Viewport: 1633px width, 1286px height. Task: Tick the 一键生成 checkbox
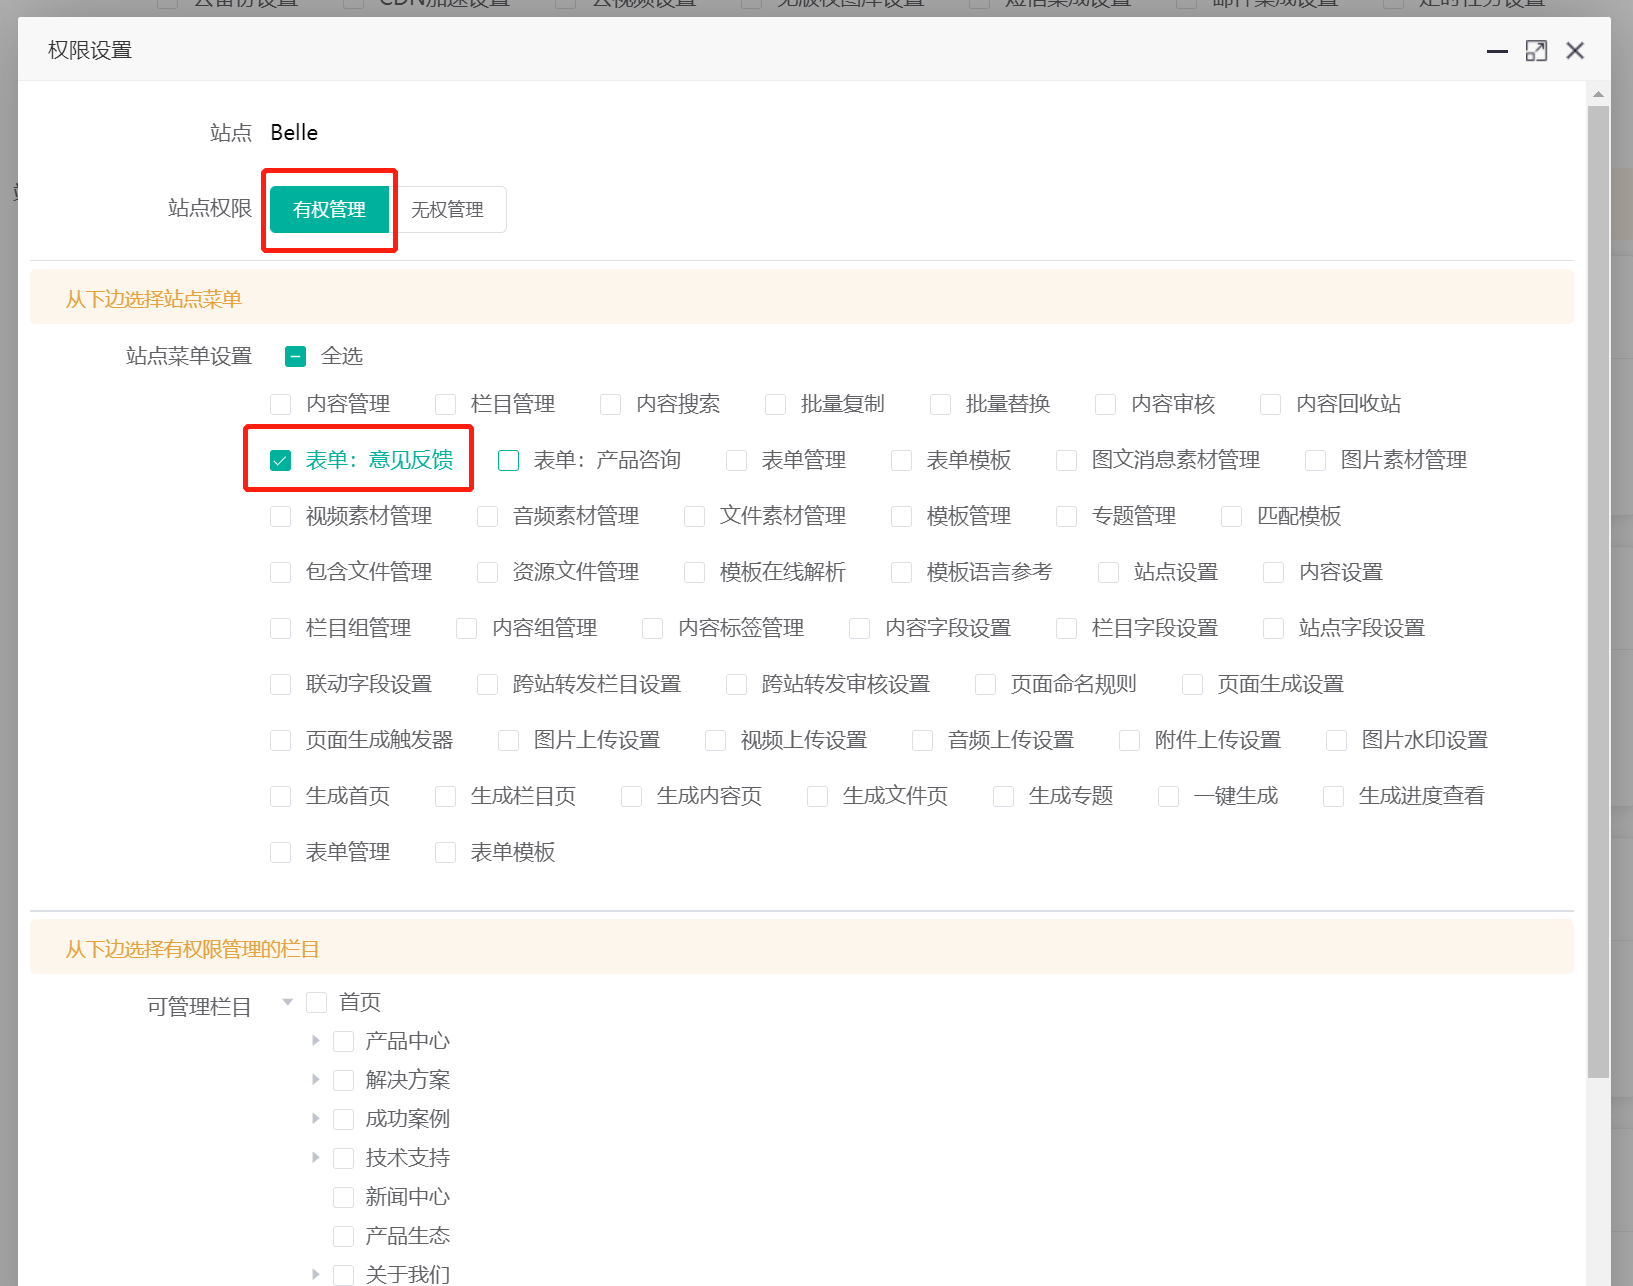1168,797
